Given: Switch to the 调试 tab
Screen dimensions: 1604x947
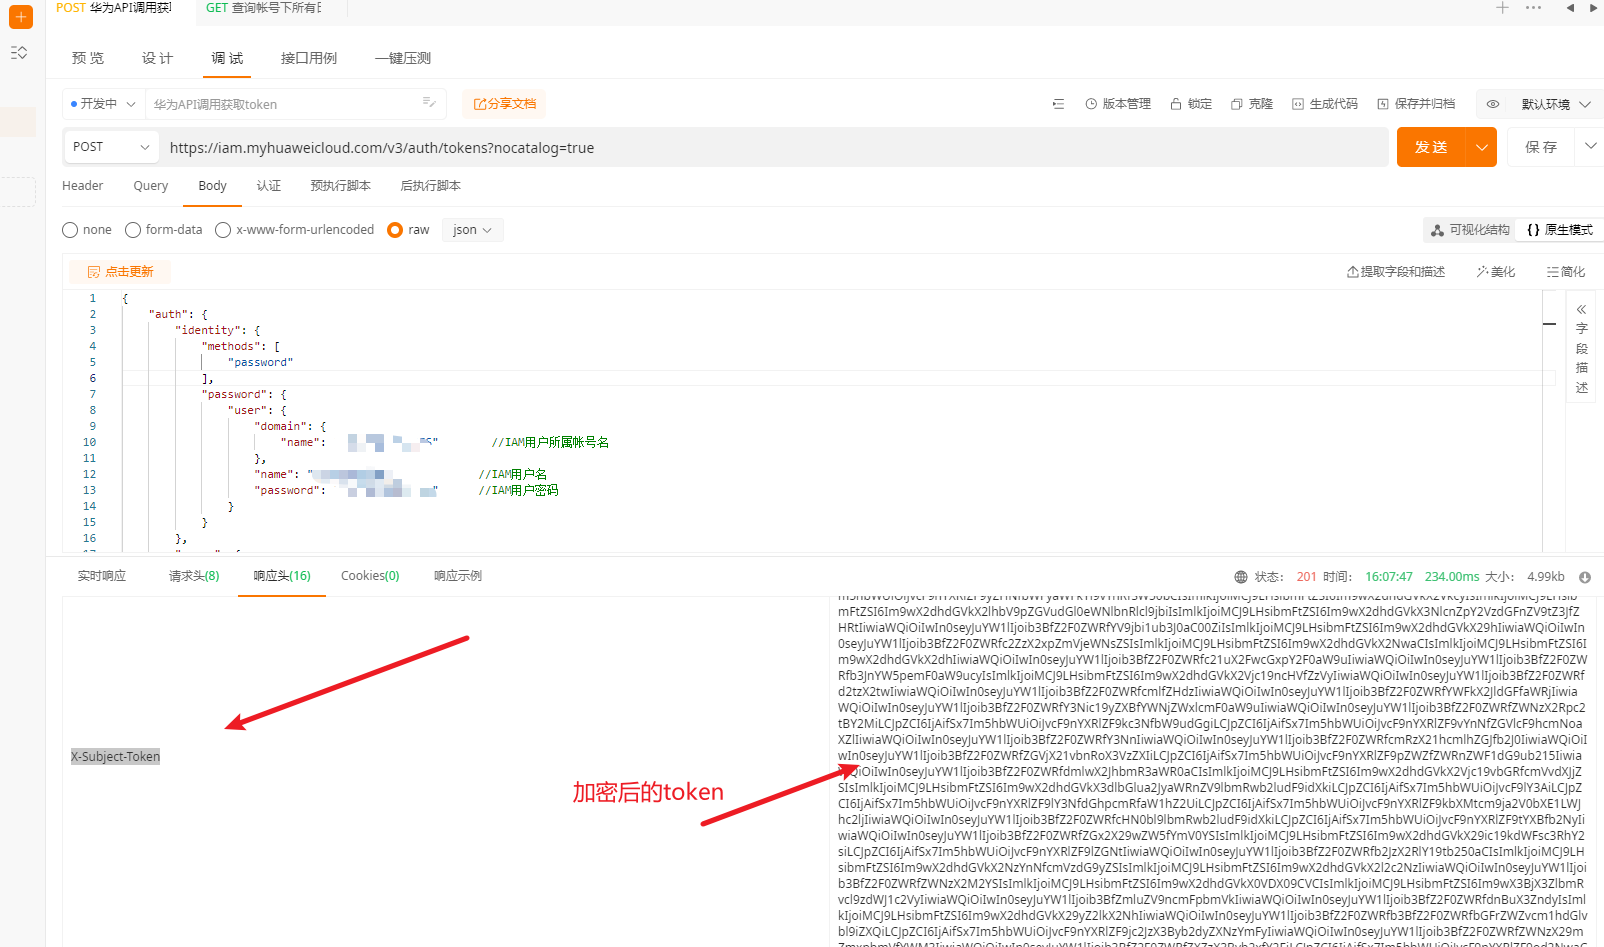Looking at the screenshot, I should pos(227,58).
